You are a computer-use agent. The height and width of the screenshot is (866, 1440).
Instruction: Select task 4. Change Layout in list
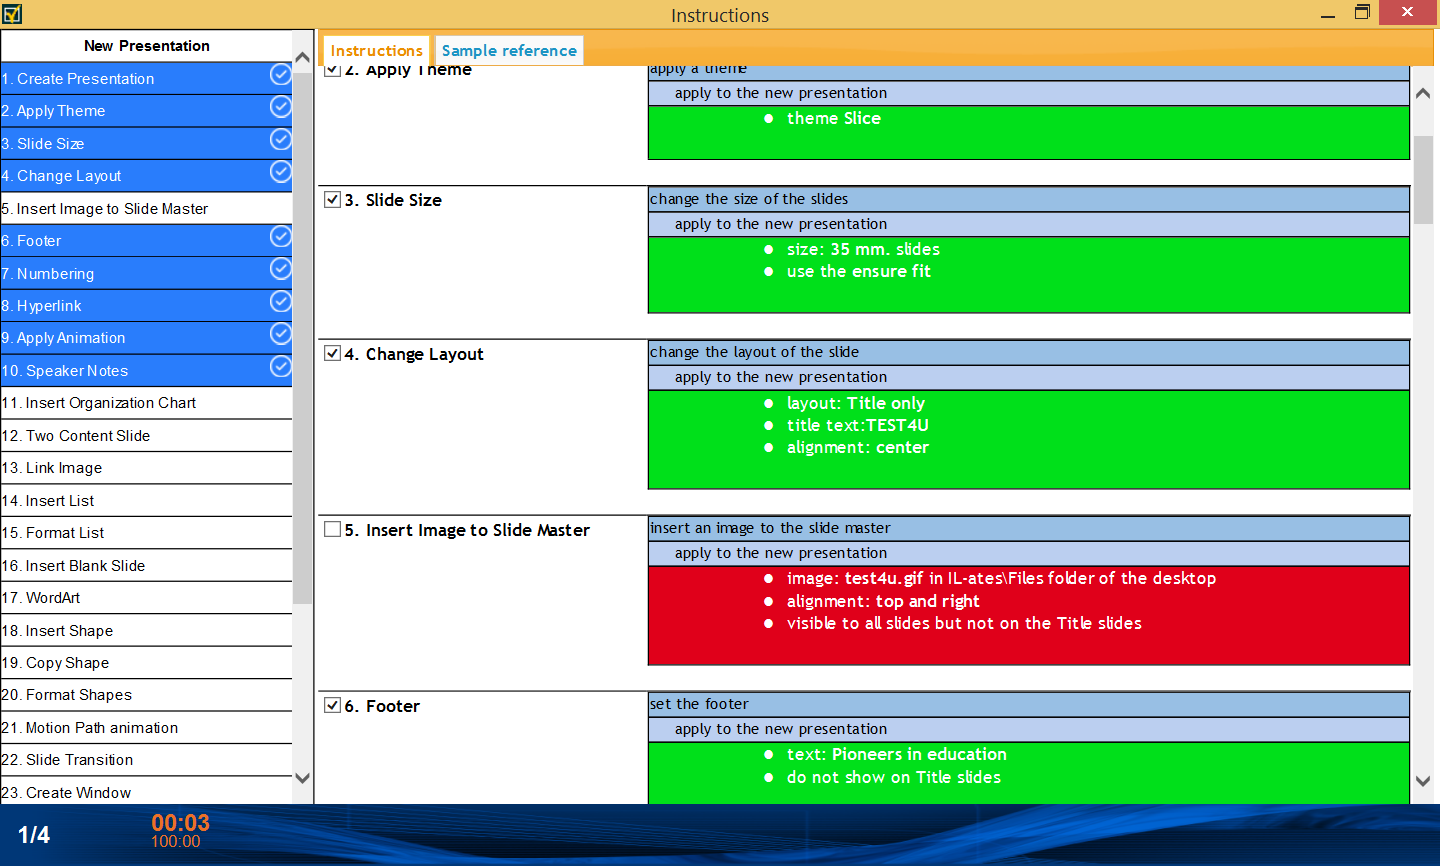point(146,175)
